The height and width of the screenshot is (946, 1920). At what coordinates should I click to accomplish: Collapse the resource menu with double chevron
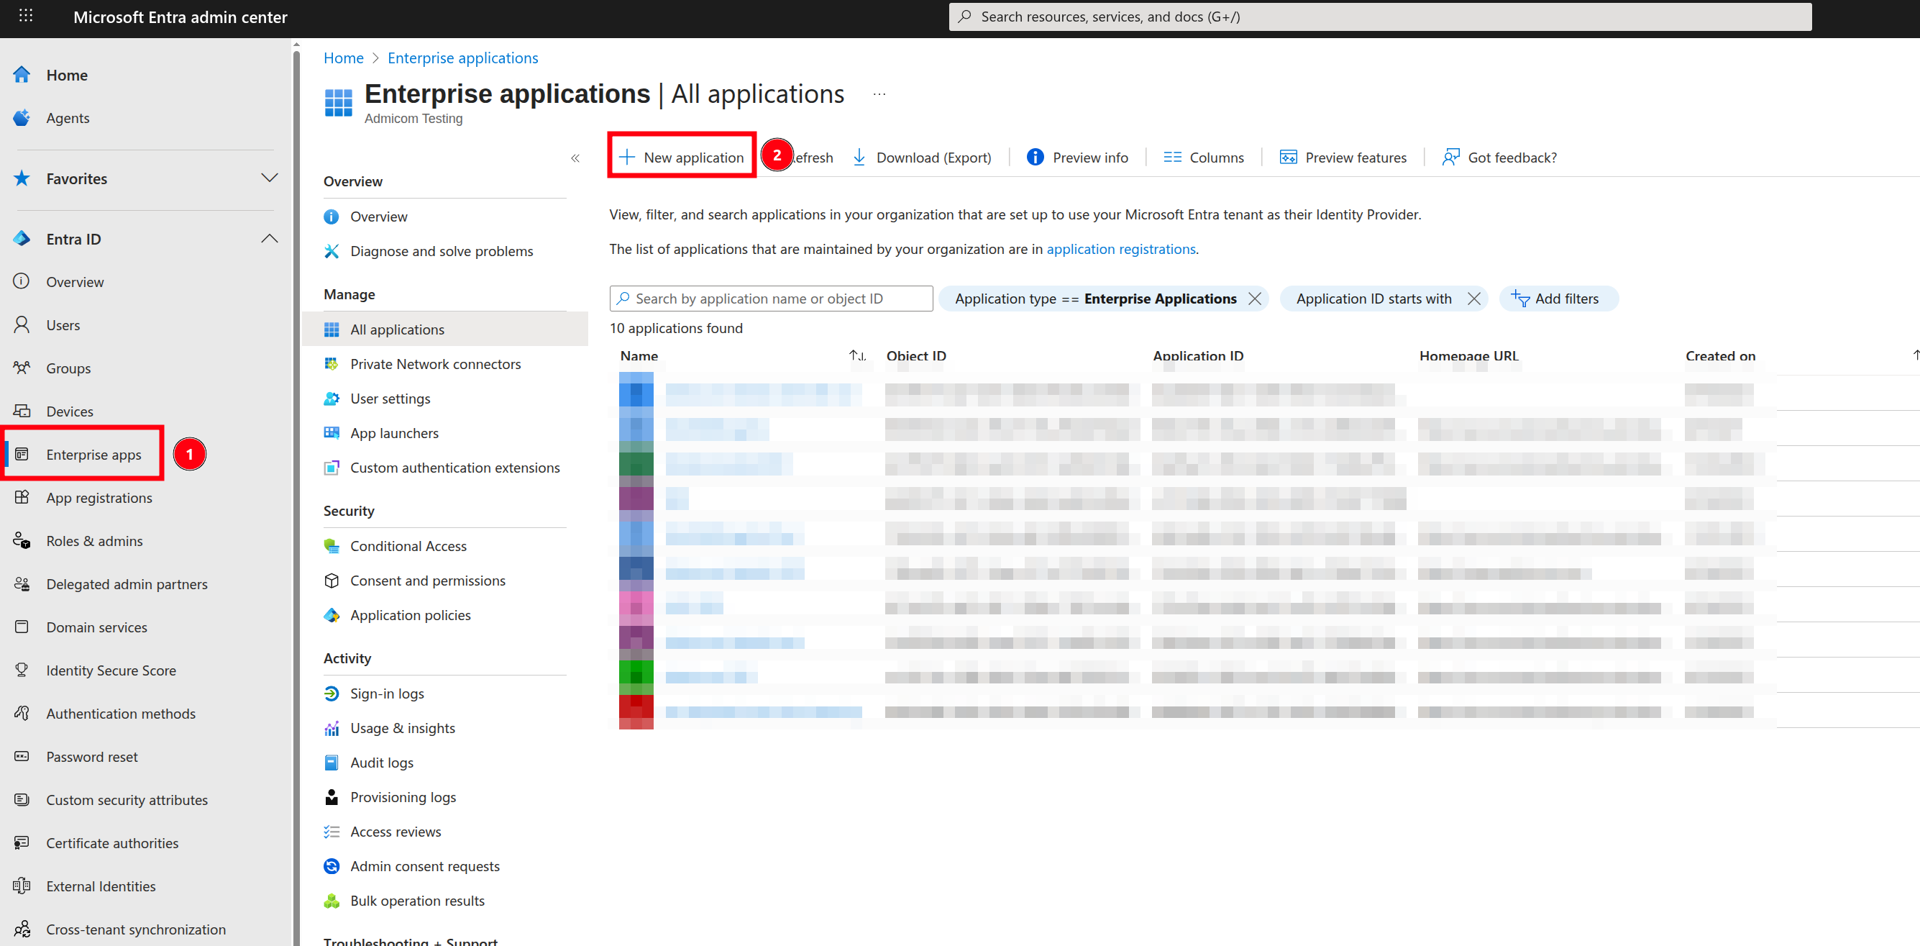(x=575, y=158)
